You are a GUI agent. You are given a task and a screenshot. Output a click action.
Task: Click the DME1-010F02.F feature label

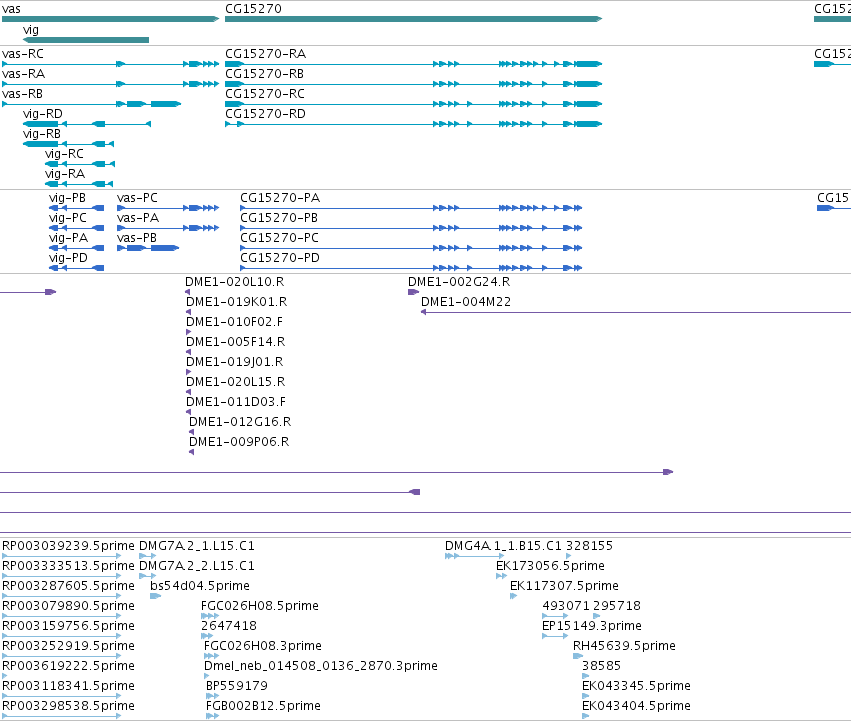tap(234, 322)
